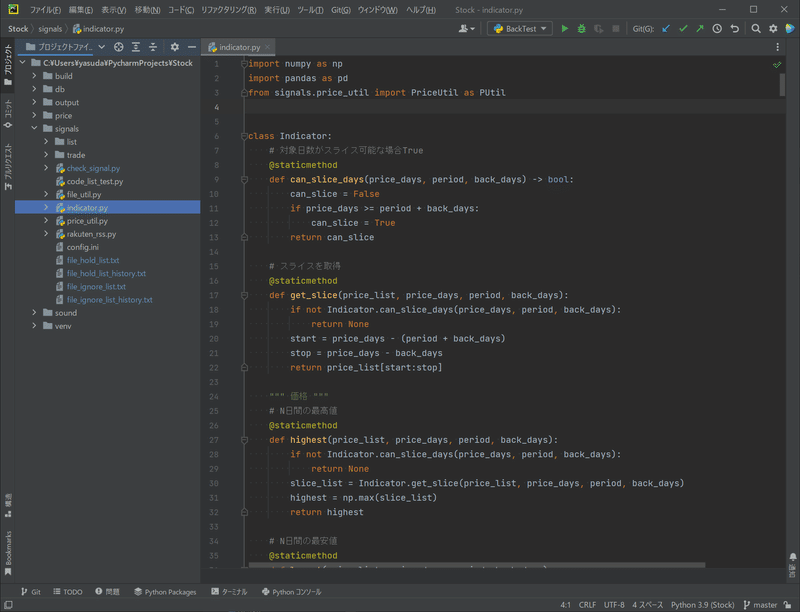
Task: Open Git history via the clock icon
Action: 717,29
